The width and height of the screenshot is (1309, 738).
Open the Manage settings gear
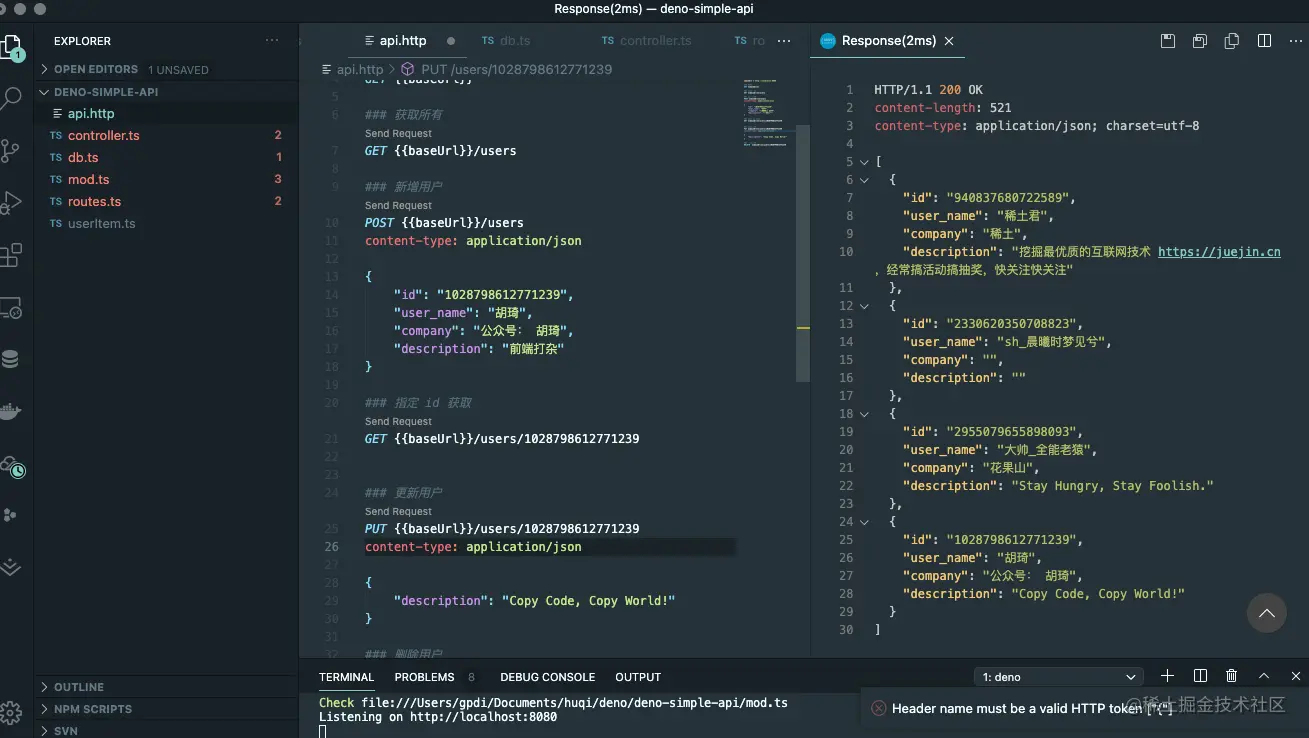coord(12,712)
